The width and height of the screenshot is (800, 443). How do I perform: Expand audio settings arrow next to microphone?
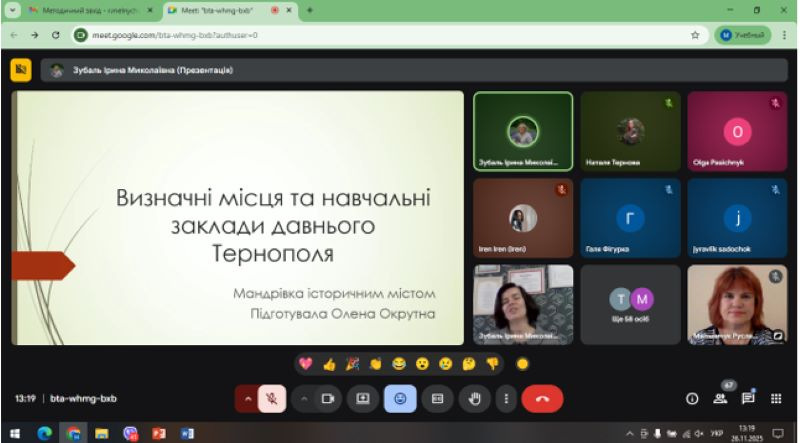coord(247,398)
